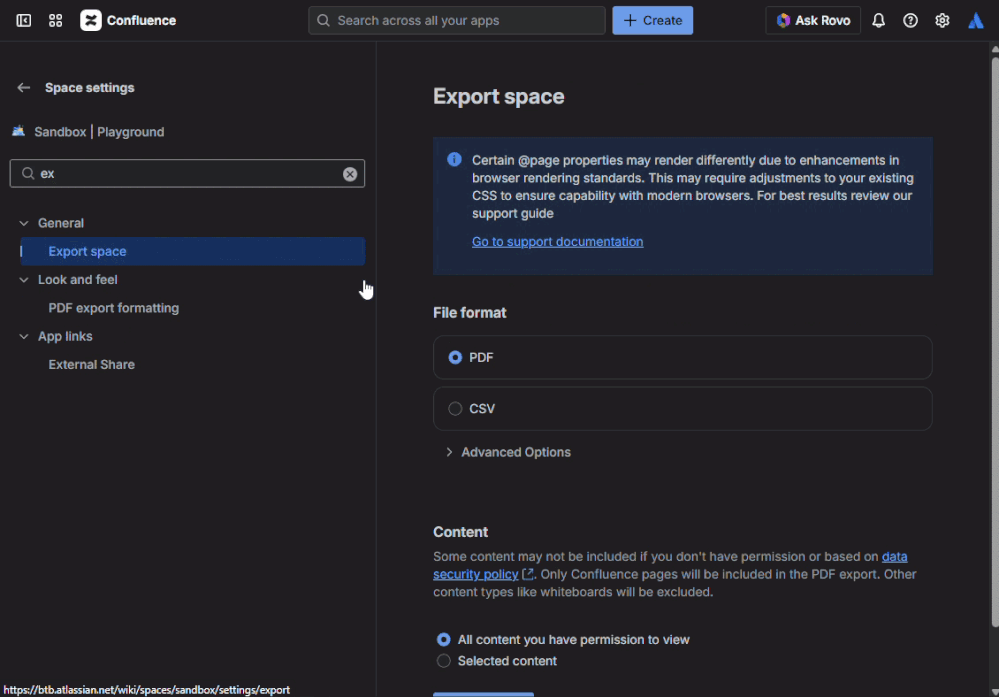Open the notifications bell
Screen dimensions: 999x697
pyautogui.click(x=878, y=20)
